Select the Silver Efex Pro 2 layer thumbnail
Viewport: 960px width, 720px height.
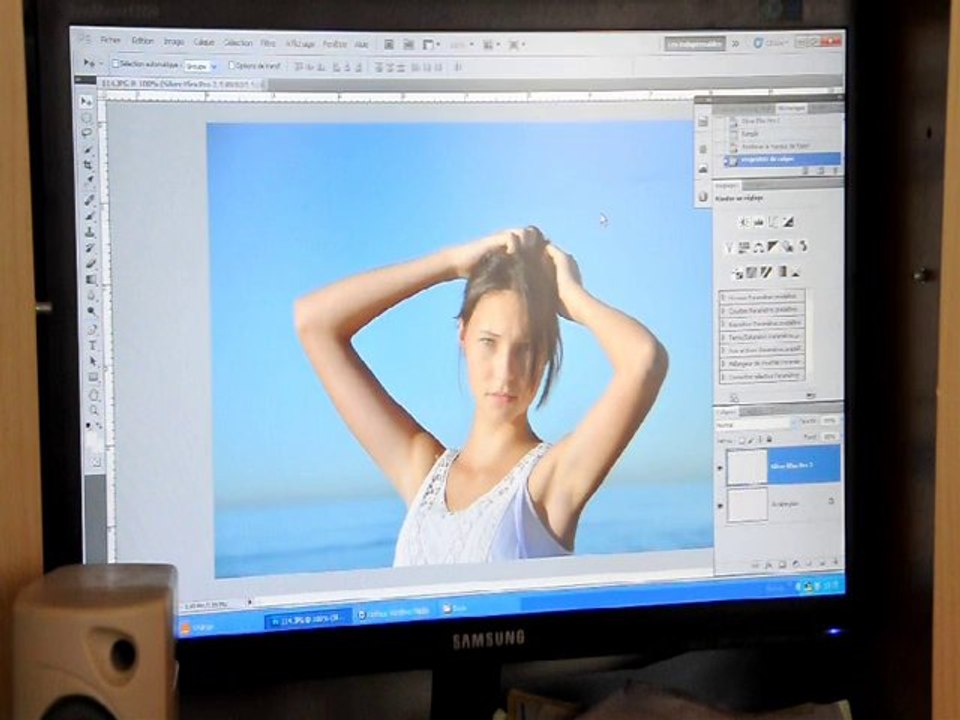tap(747, 467)
